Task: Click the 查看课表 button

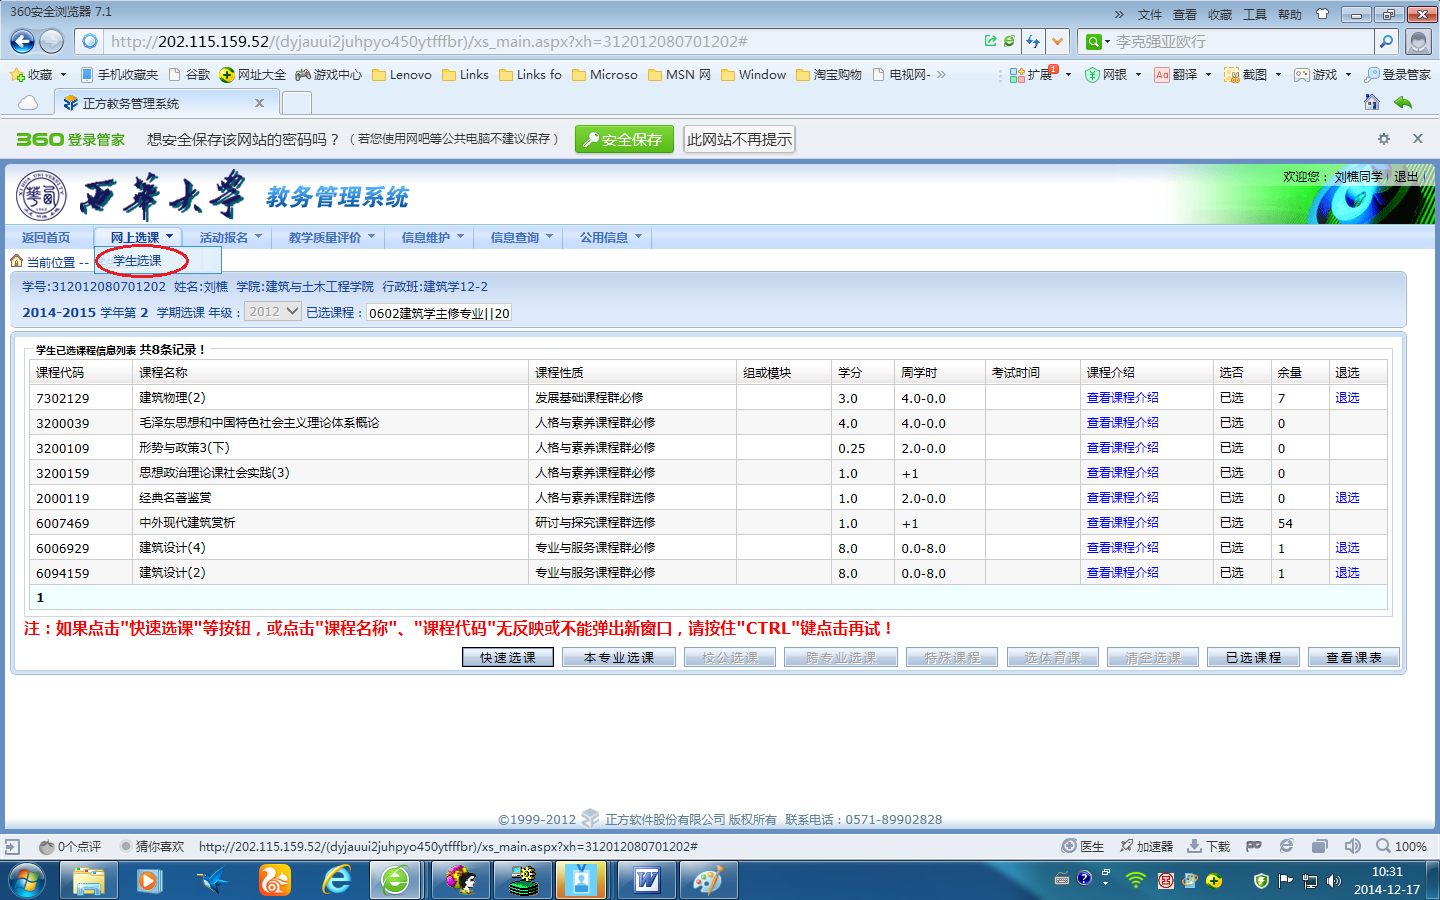Action: (x=1353, y=657)
